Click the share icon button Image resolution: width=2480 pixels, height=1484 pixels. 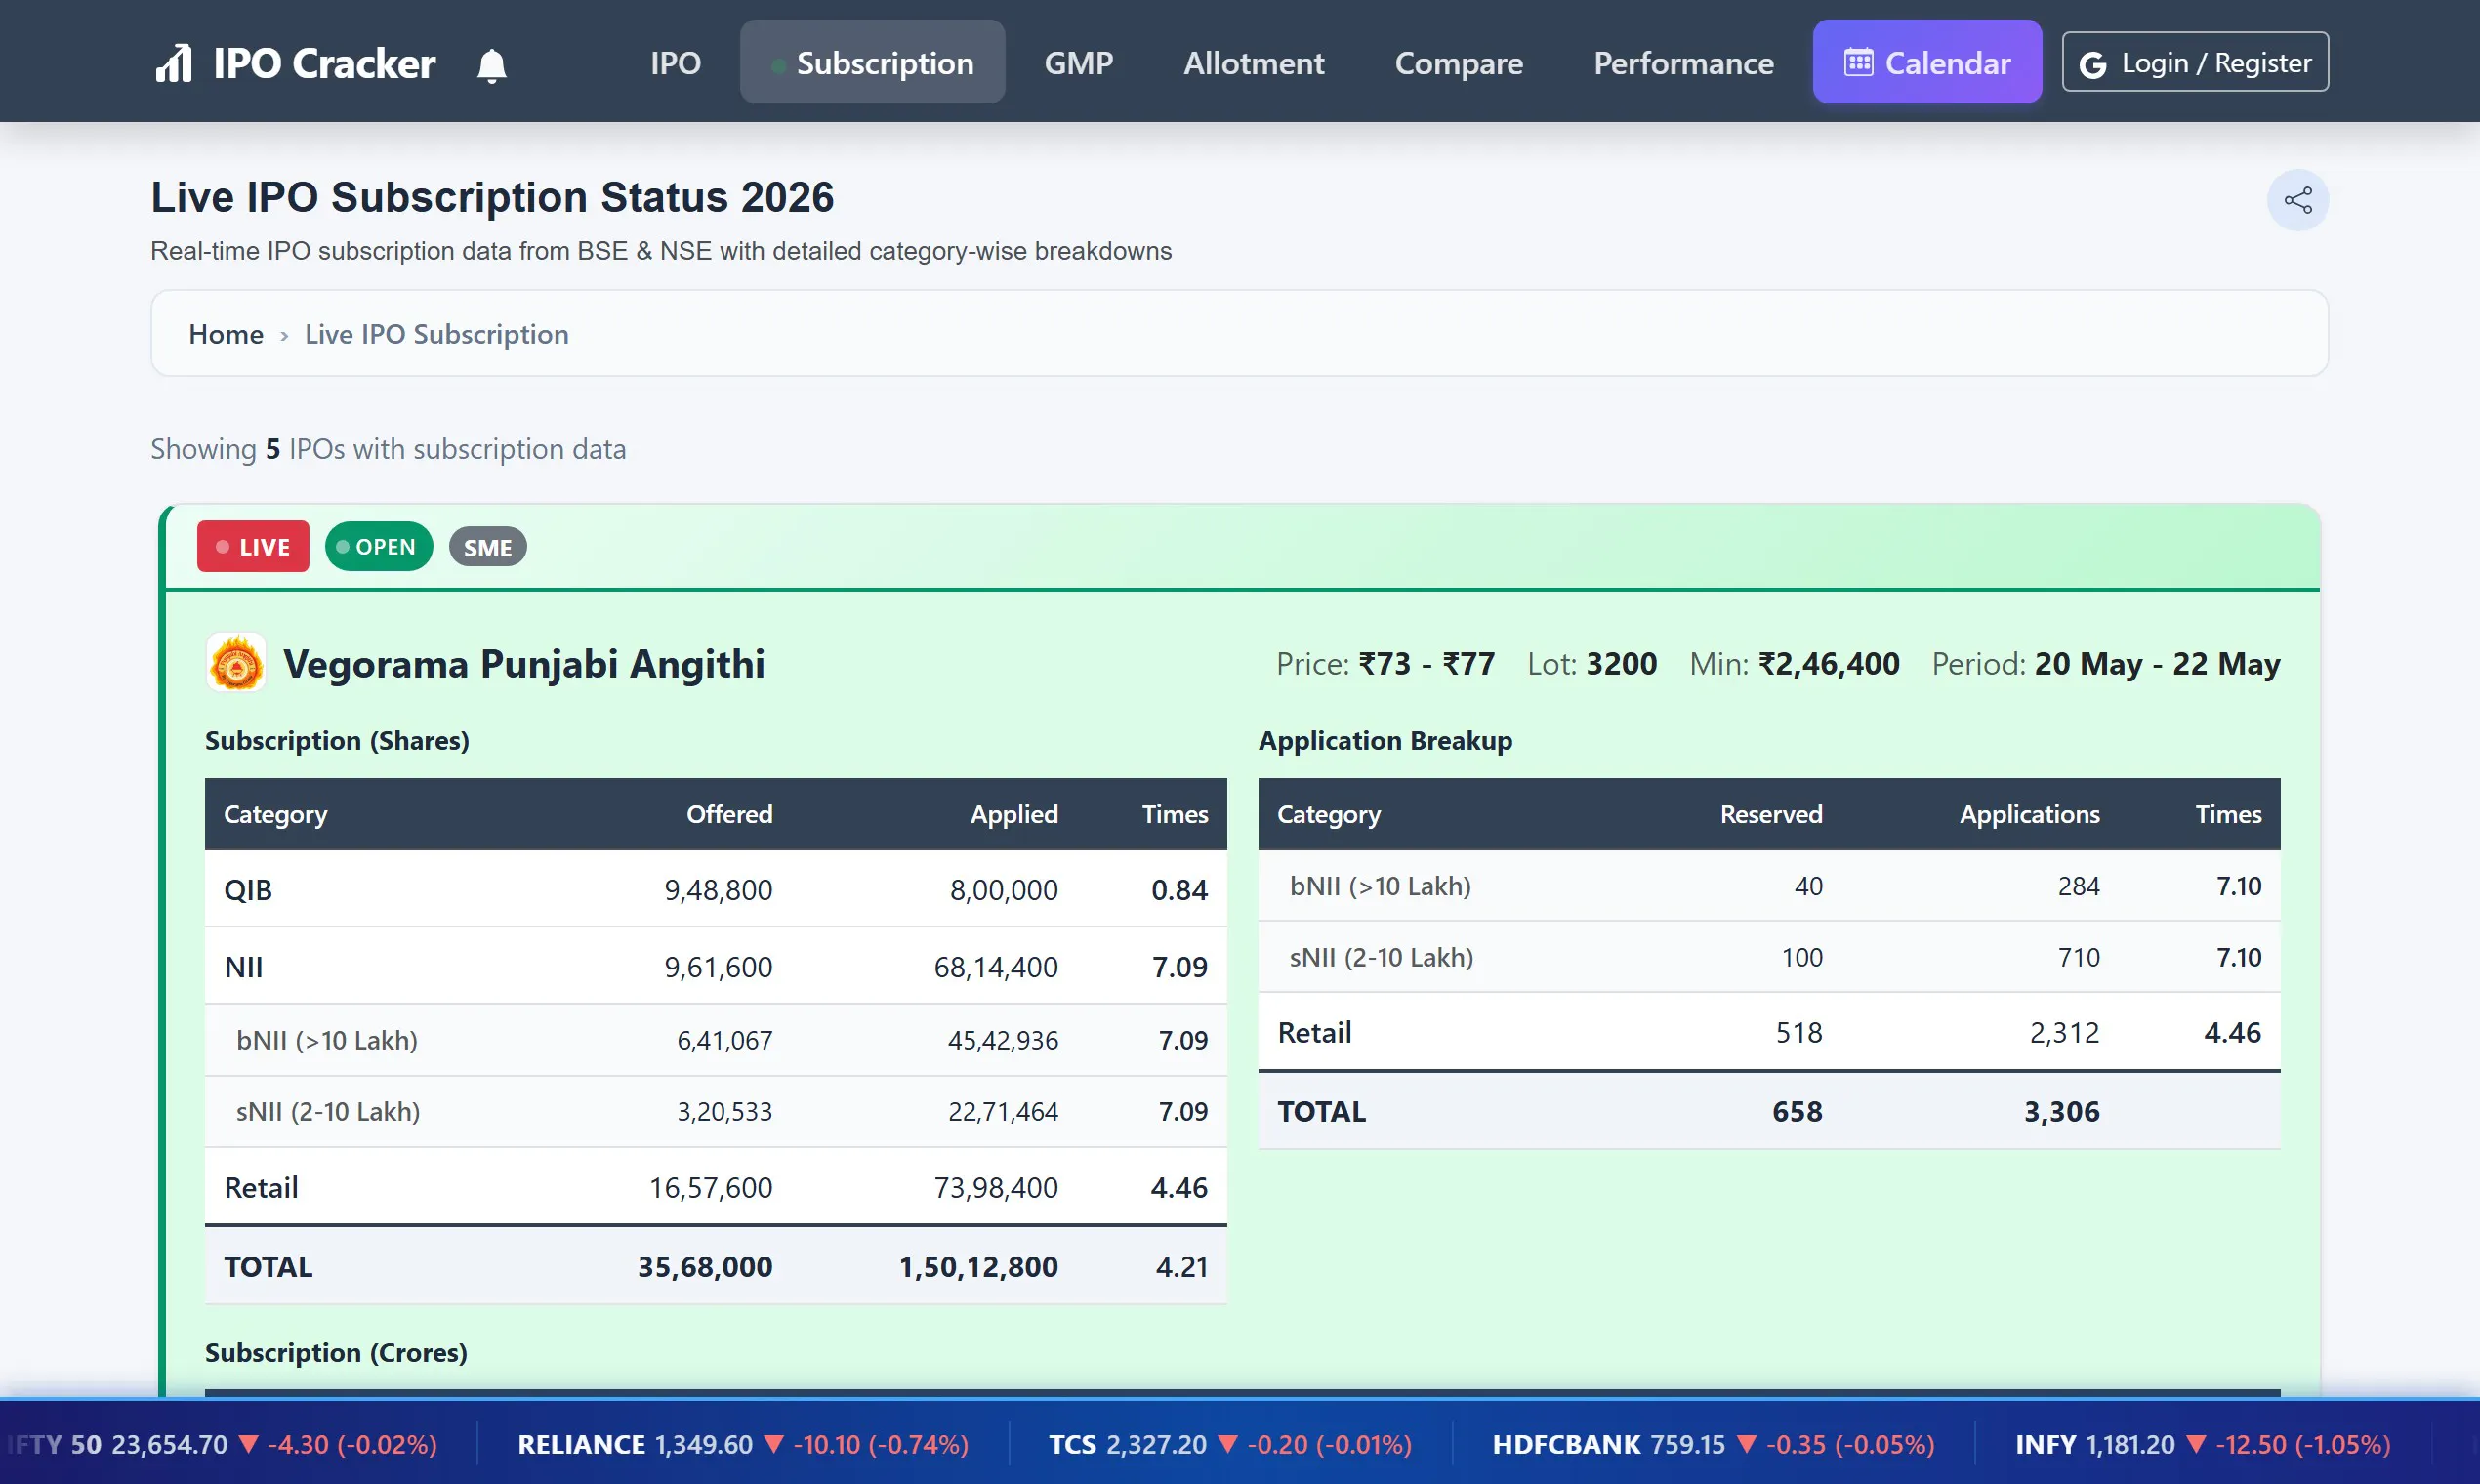2297,200
